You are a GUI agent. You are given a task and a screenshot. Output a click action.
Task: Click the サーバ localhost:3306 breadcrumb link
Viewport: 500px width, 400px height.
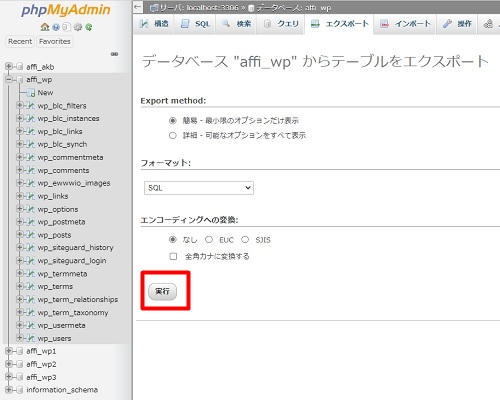pyautogui.click(x=194, y=7)
